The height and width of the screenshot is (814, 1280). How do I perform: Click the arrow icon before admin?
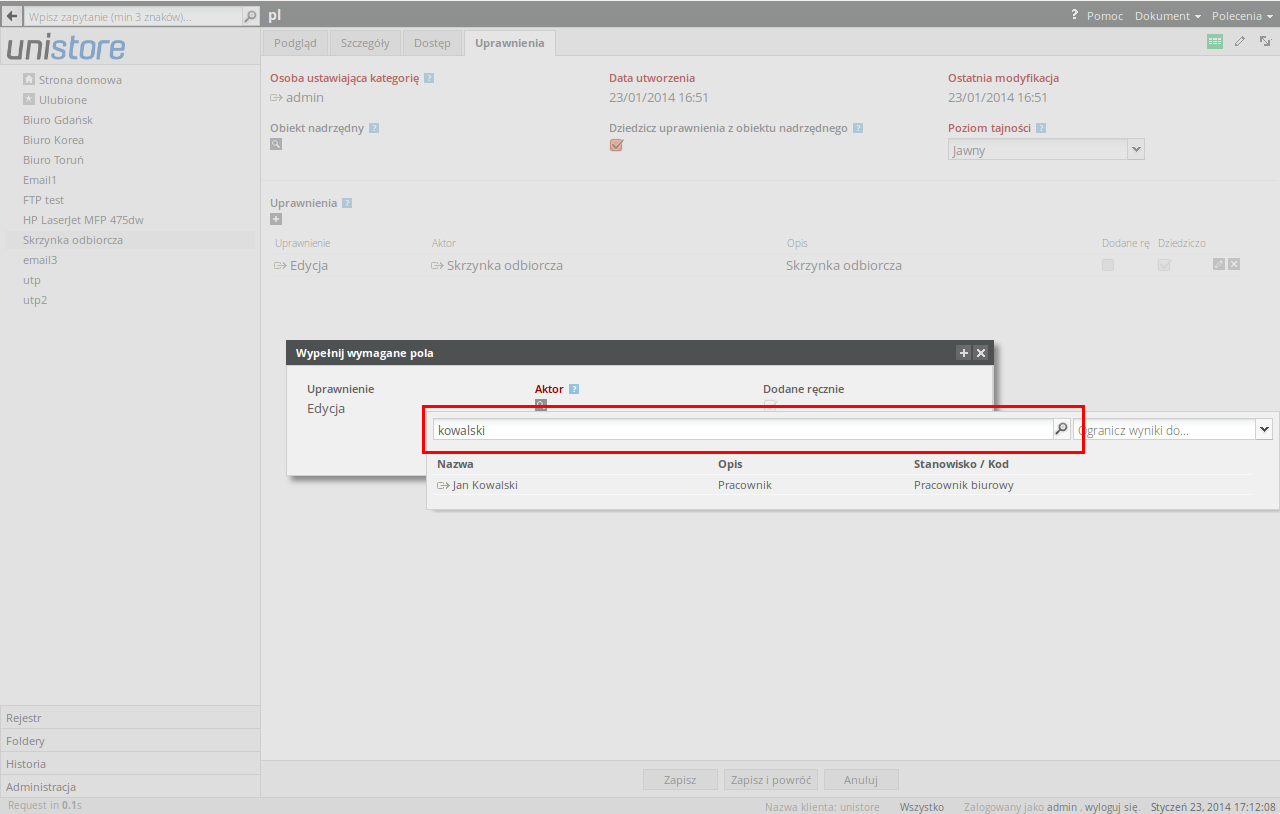point(277,98)
